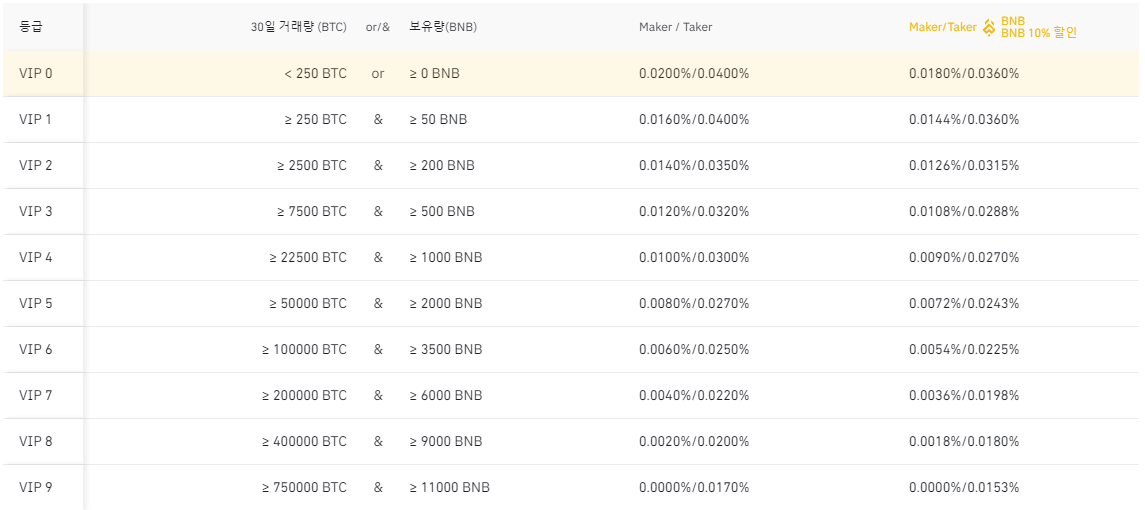
Task: Click the BNB 10% 할인 label
Action: point(1038,33)
